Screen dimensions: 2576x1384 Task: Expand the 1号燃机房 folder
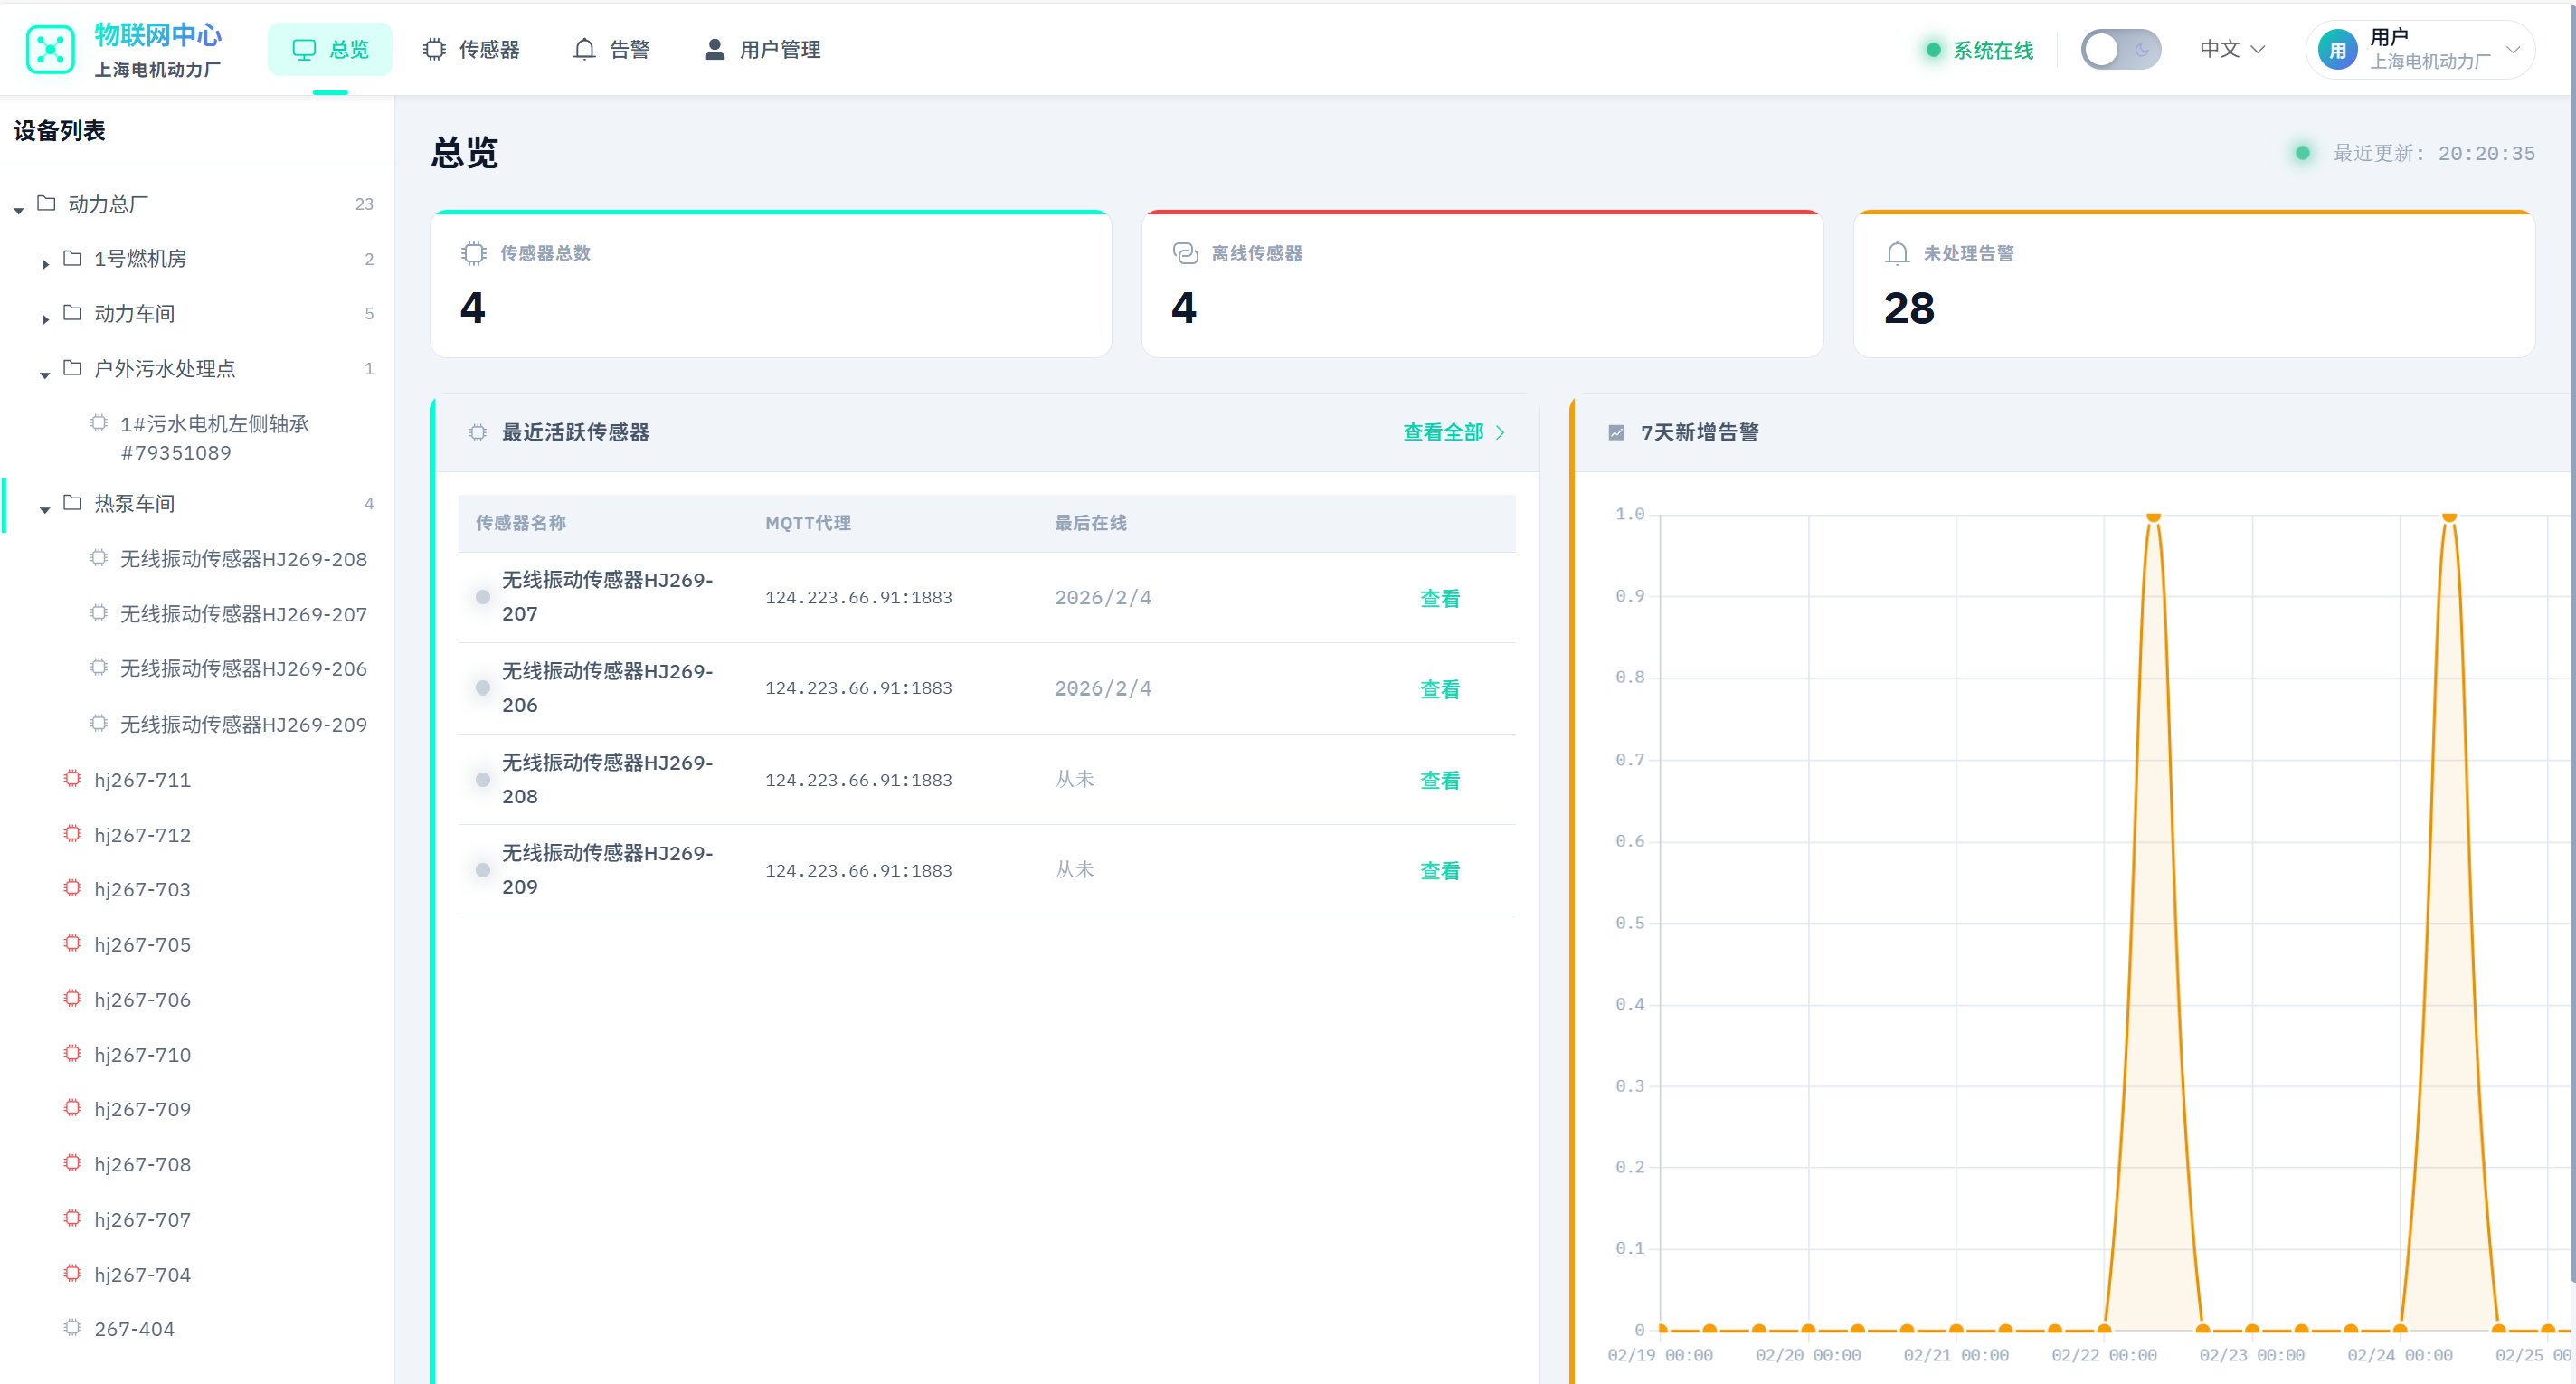45,264
